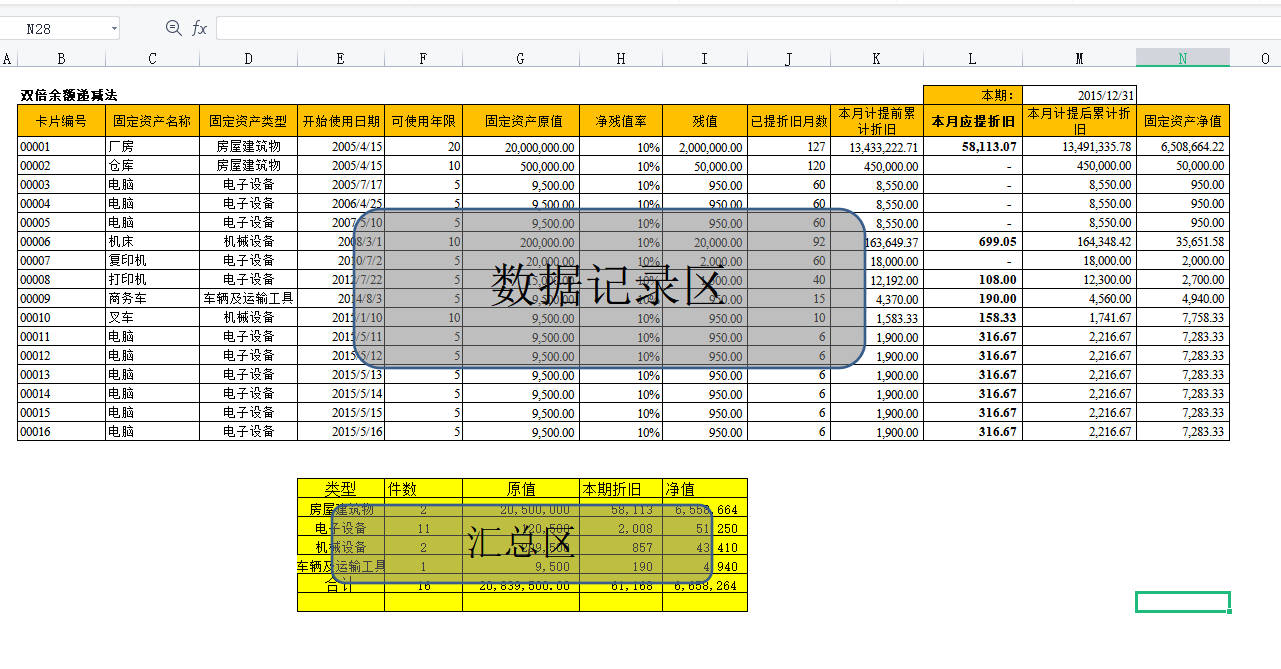Open the Name Box dropdown arrow
The height and width of the screenshot is (669, 1281).
[114, 29]
